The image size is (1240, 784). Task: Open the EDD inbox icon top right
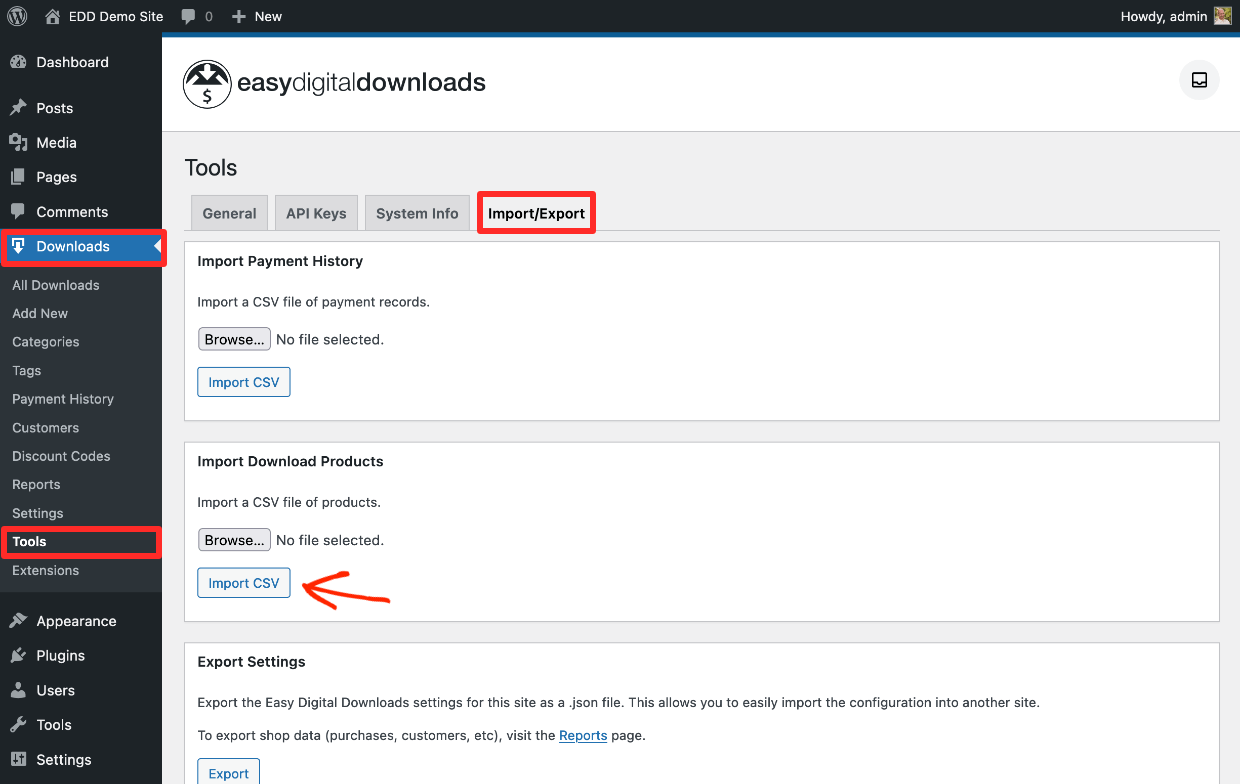click(1198, 80)
